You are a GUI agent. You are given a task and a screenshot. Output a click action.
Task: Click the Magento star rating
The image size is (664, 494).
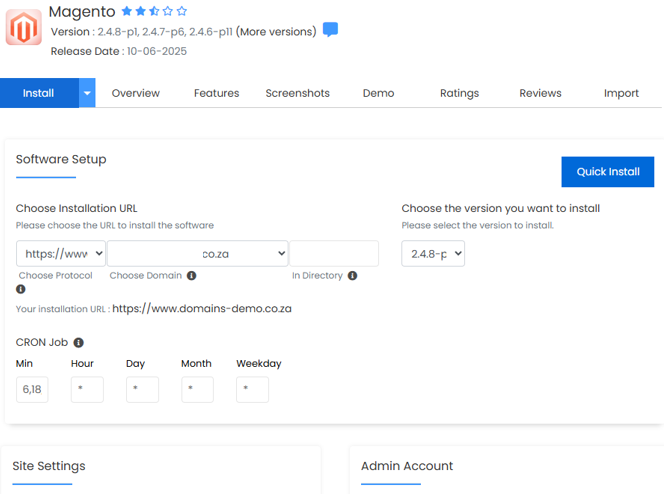pyautogui.click(x=154, y=11)
